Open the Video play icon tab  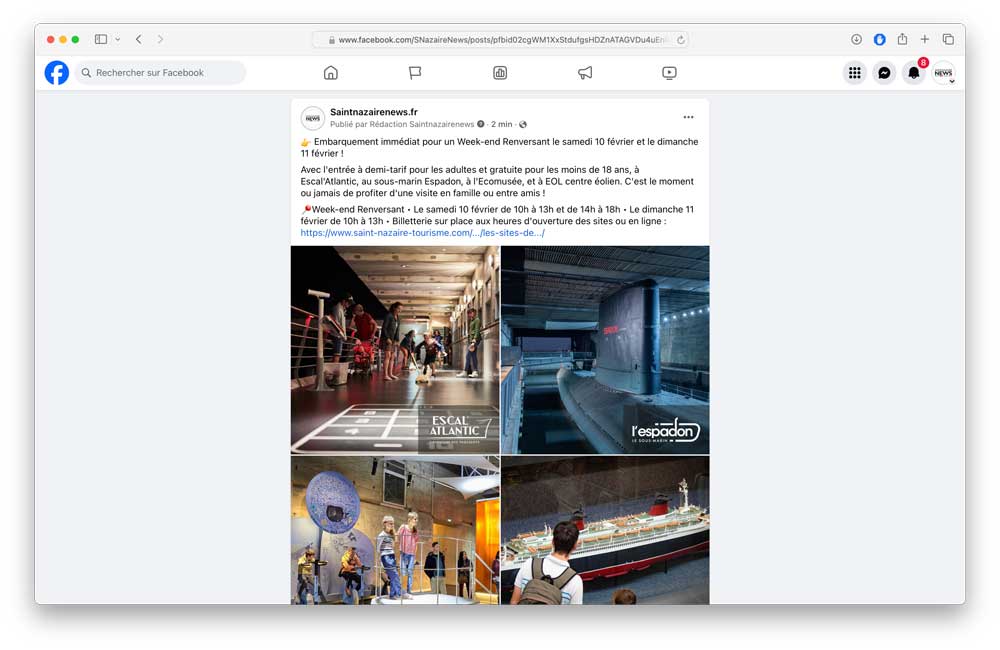click(x=669, y=73)
